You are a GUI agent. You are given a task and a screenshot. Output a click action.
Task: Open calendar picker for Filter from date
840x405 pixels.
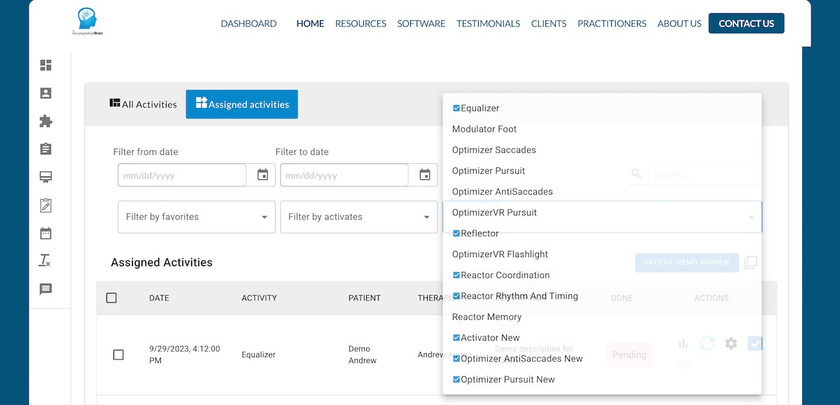point(262,175)
